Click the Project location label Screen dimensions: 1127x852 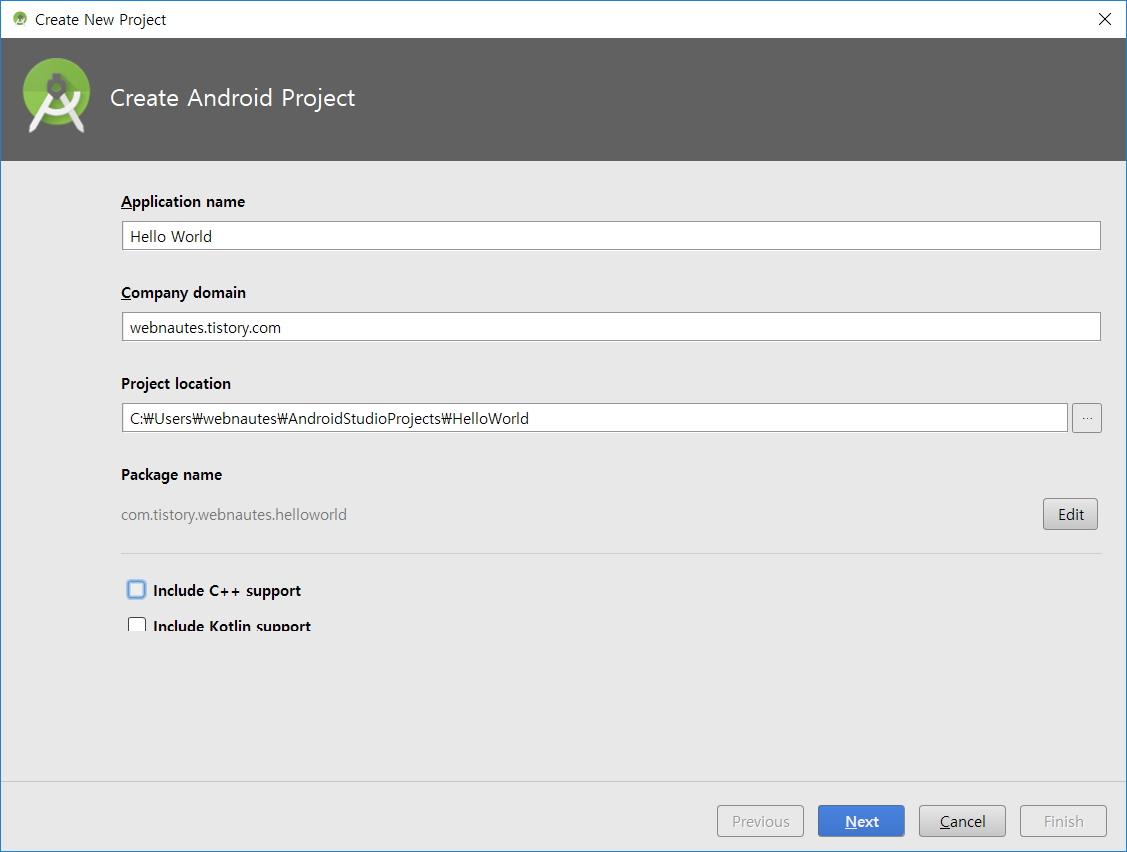(175, 384)
